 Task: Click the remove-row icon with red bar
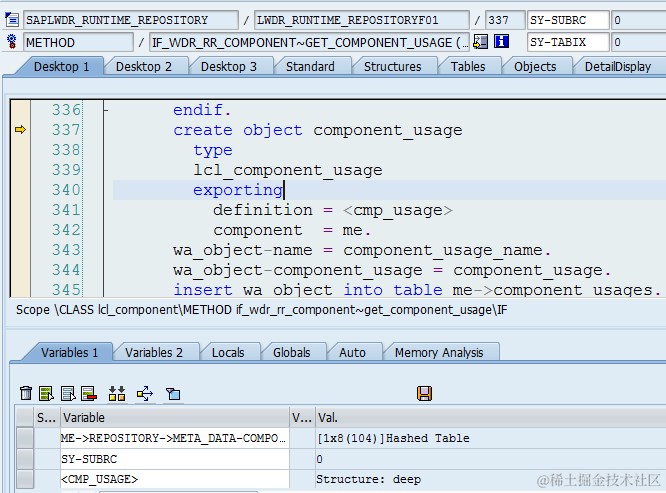[89, 393]
